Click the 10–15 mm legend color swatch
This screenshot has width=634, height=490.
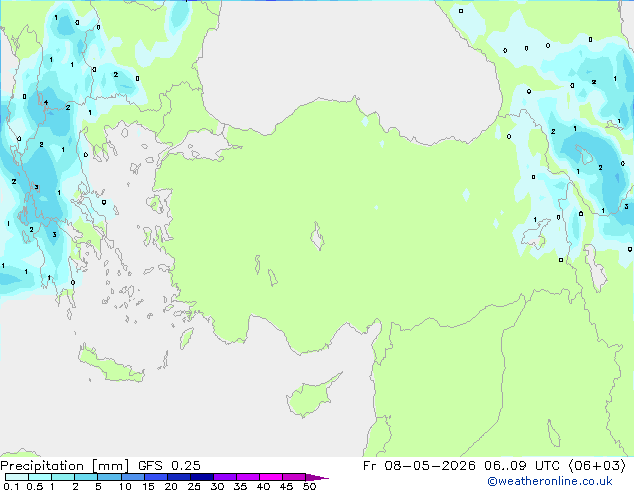(132, 477)
